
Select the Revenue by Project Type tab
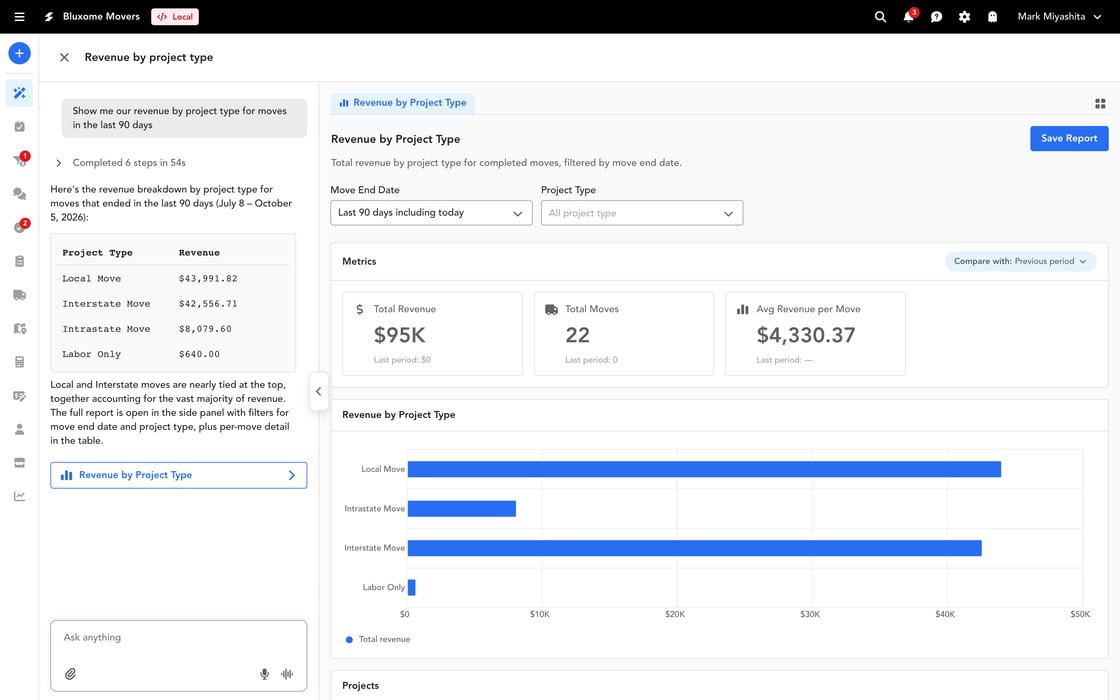[403, 103]
